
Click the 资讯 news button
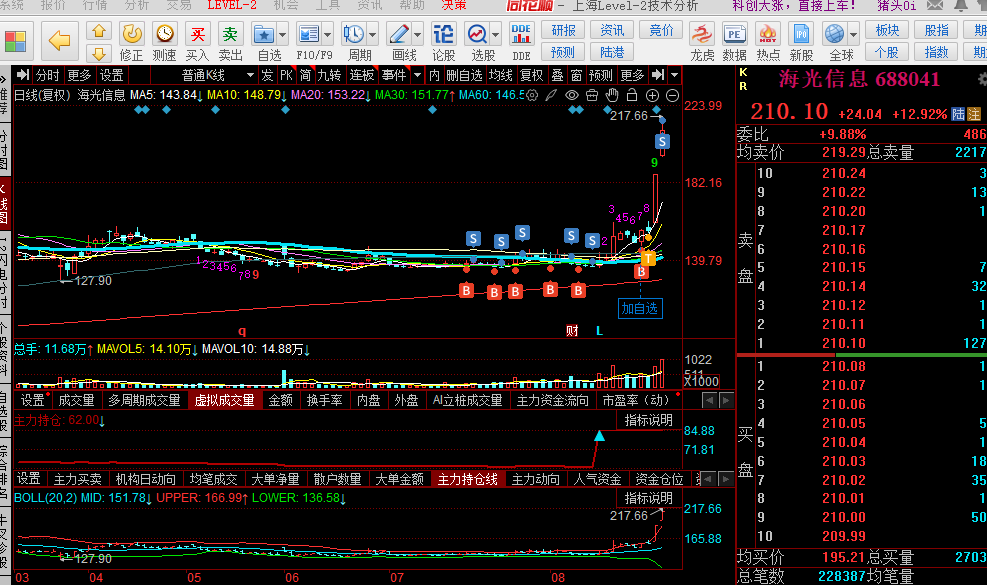(x=612, y=30)
